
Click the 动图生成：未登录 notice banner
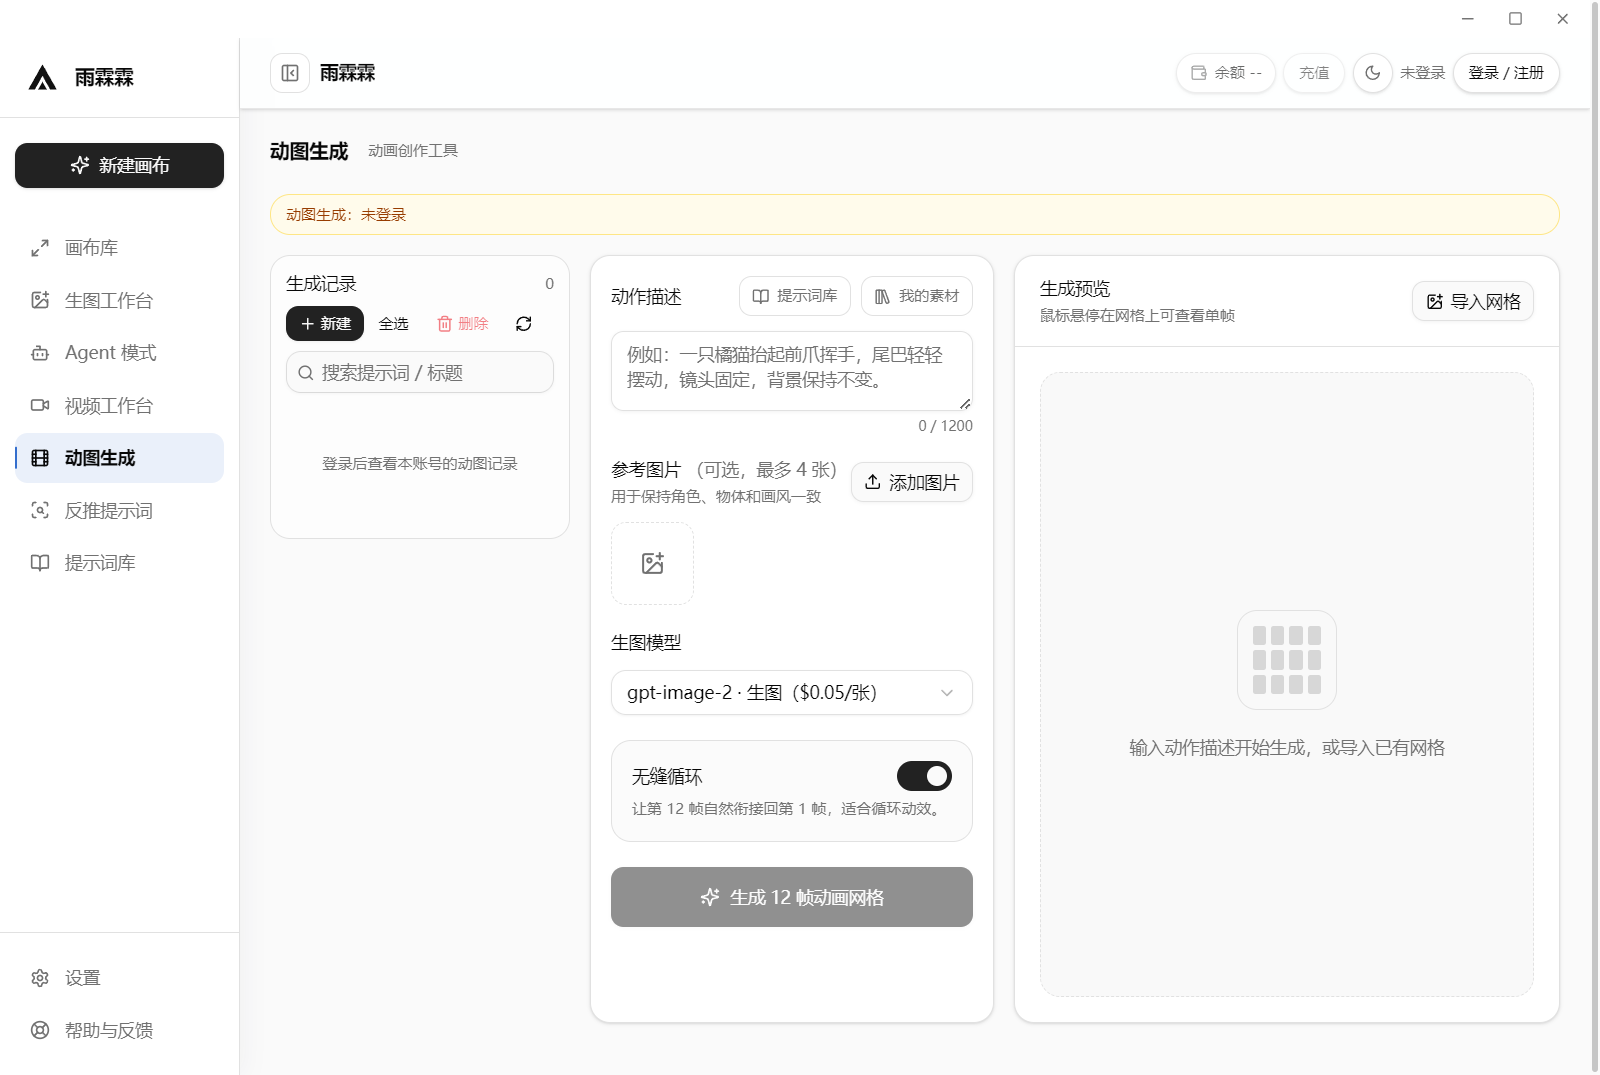[914, 215]
